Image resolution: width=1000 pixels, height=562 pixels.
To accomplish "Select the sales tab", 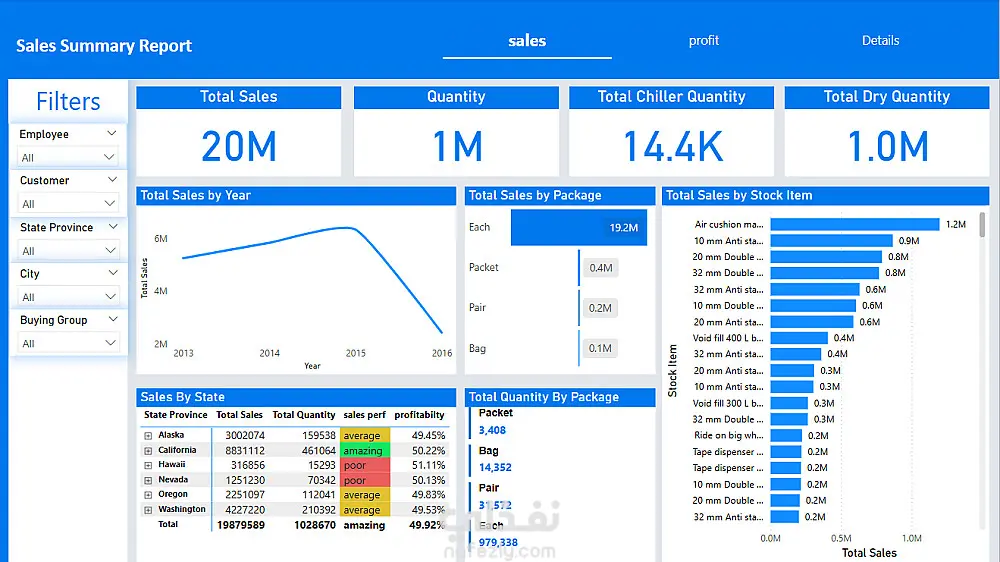I will tap(527, 41).
